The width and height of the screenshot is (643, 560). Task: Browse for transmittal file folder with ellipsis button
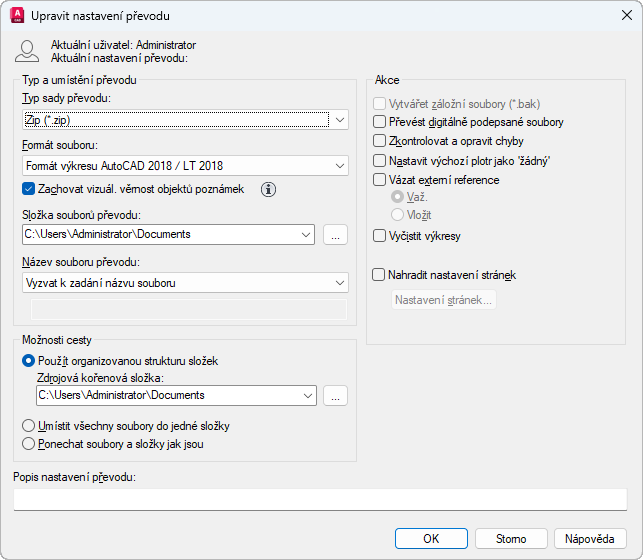pos(335,235)
